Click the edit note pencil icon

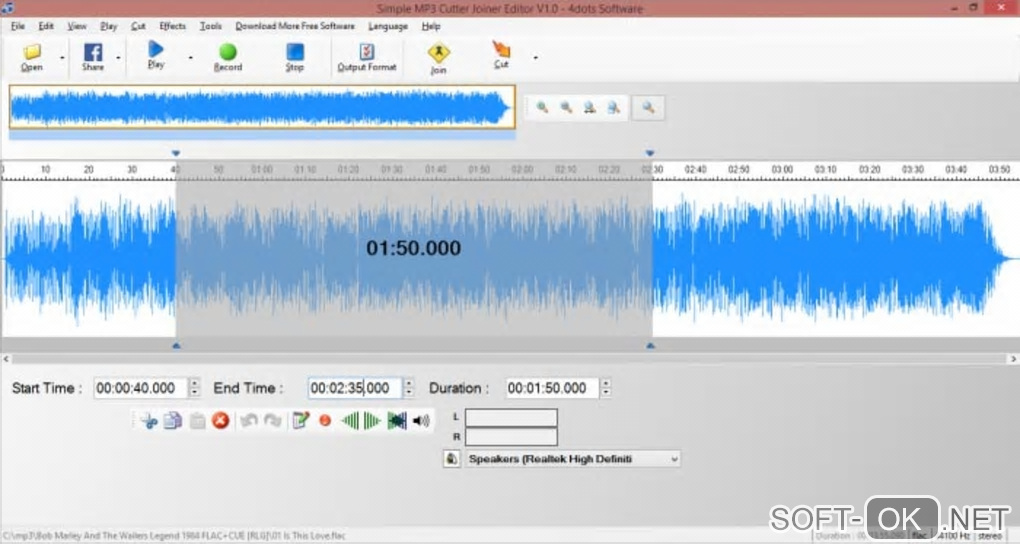coord(301,421)
